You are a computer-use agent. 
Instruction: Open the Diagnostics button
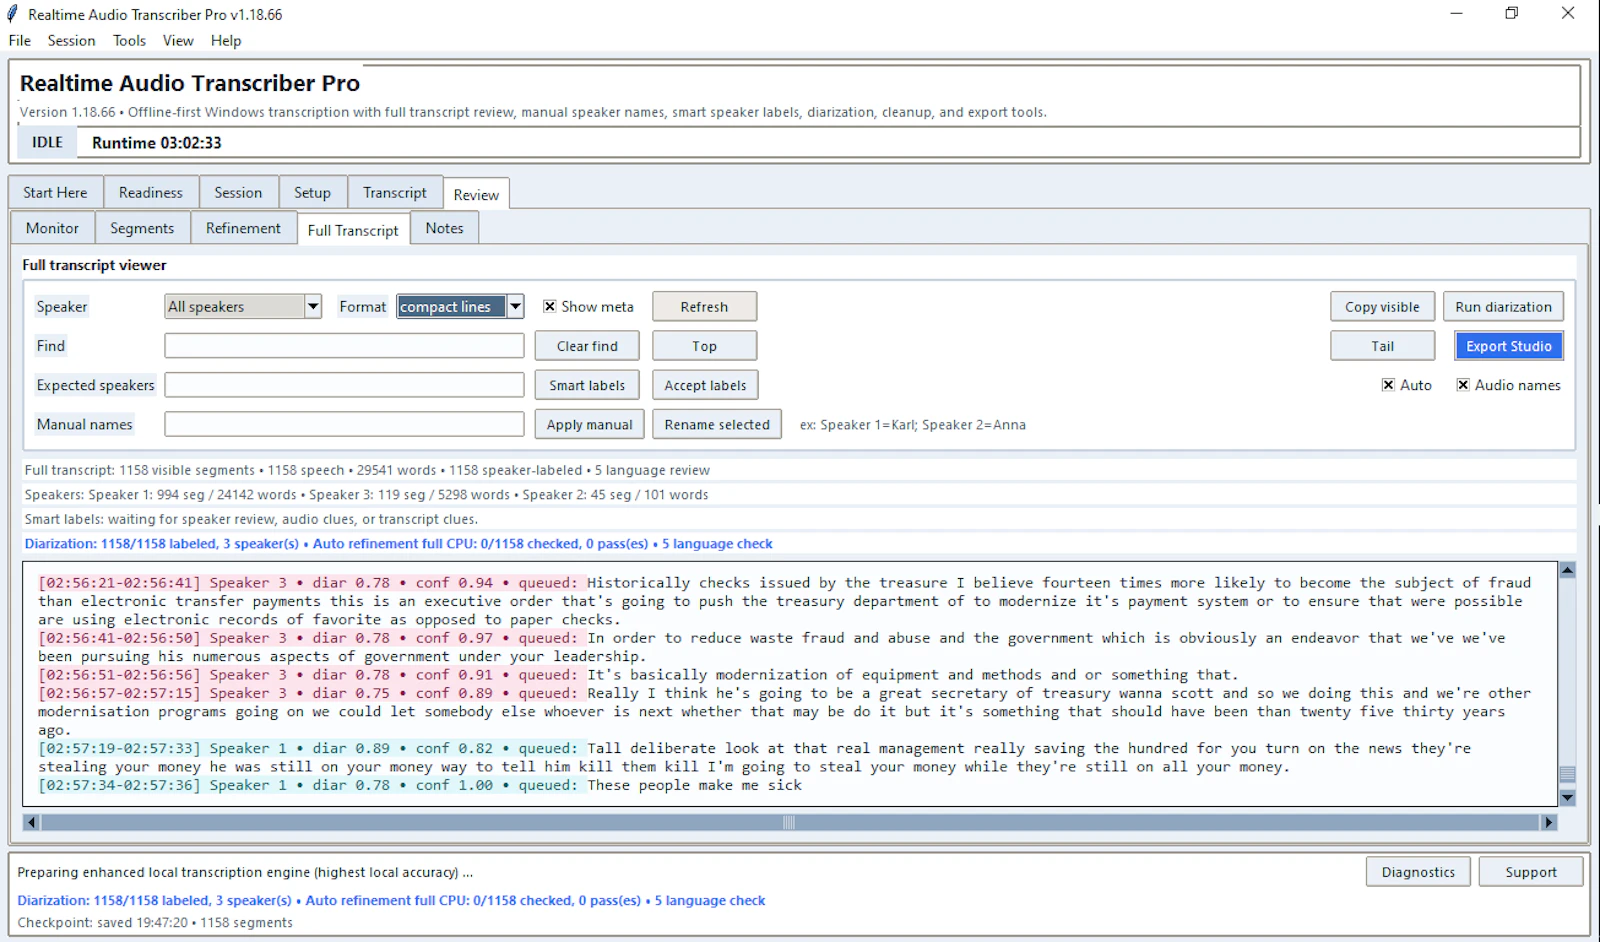[x=1418, y=872]
